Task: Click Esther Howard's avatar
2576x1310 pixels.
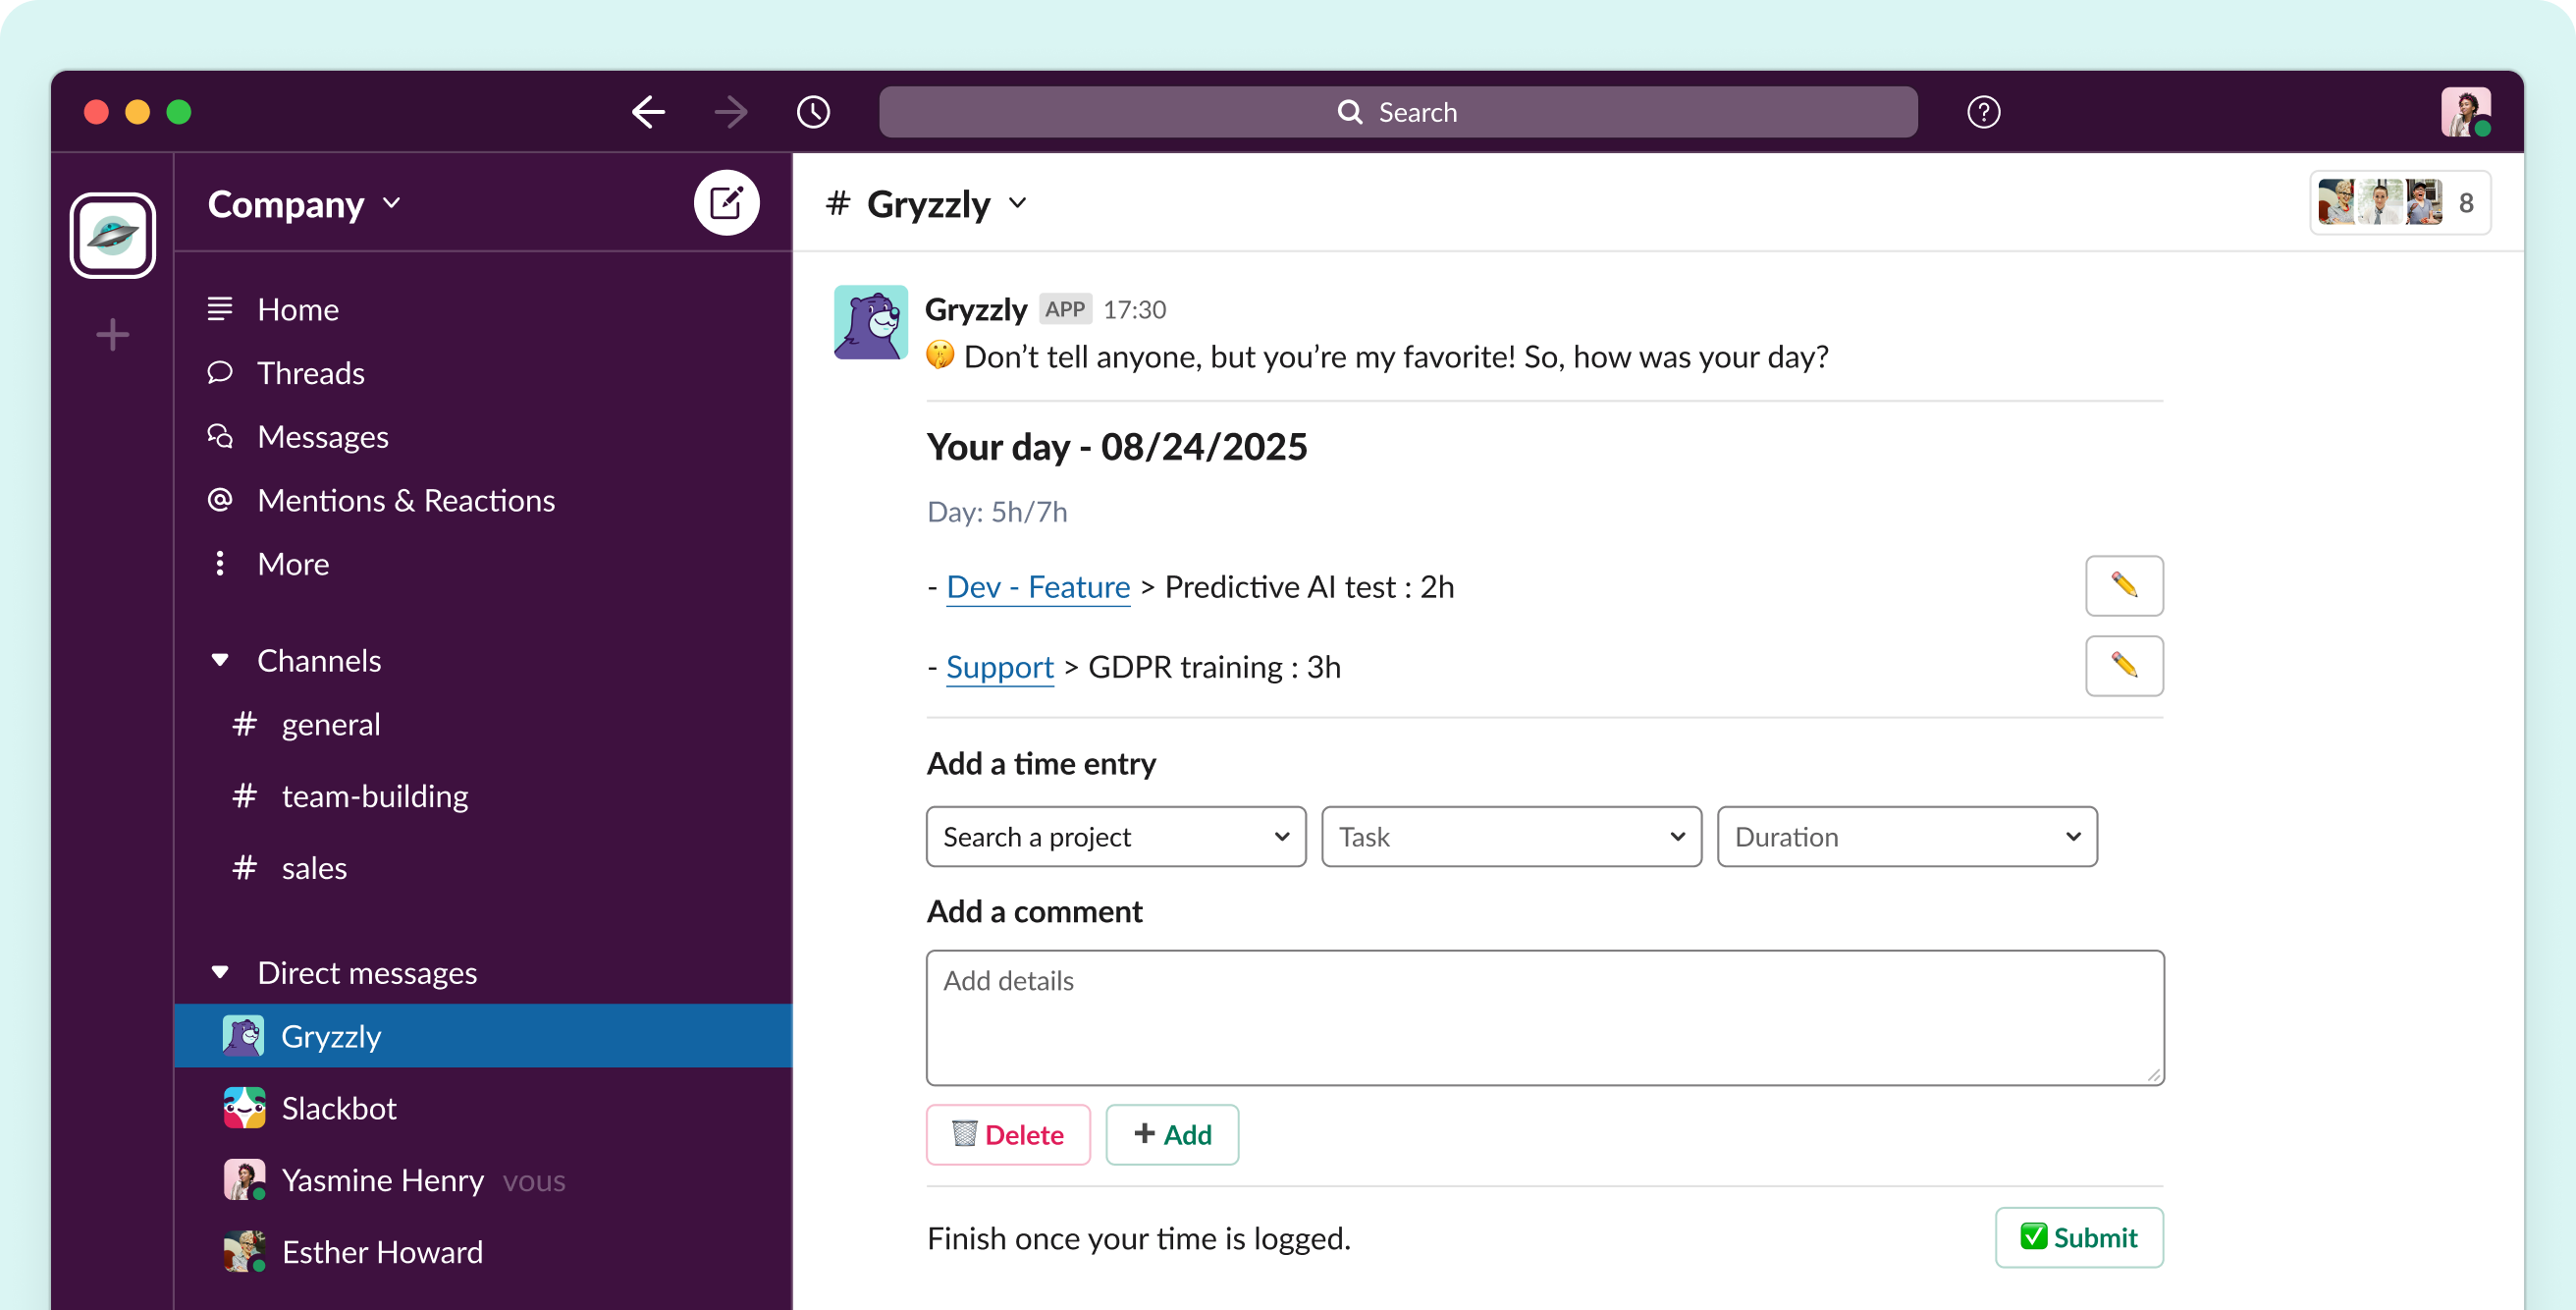Action: (x=244, y=1252)
